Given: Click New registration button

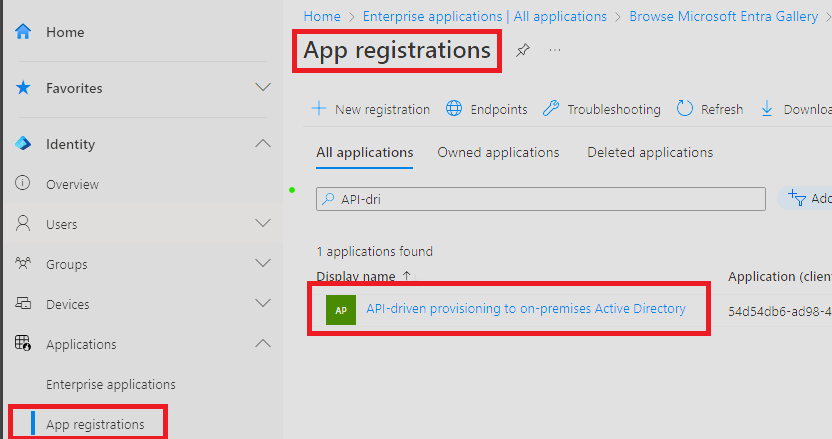Looking at the screenshot, I should pyautogui.click(x=370, y=109).
